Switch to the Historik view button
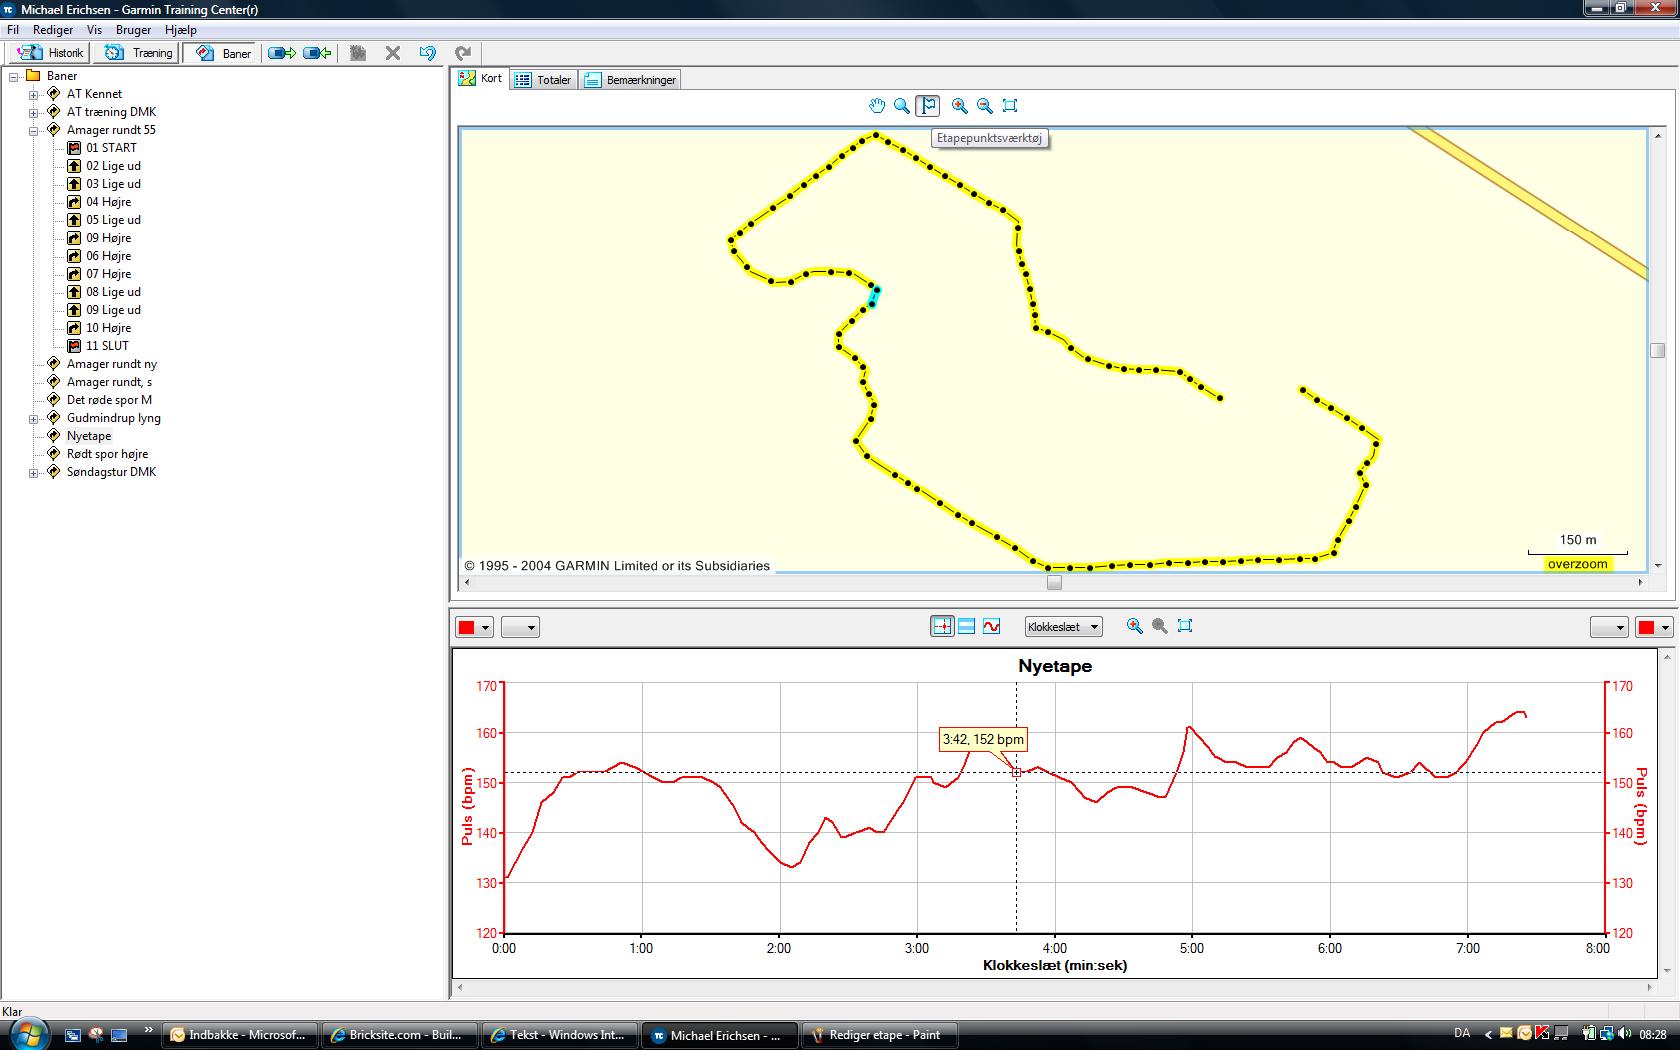 (52, 53)
